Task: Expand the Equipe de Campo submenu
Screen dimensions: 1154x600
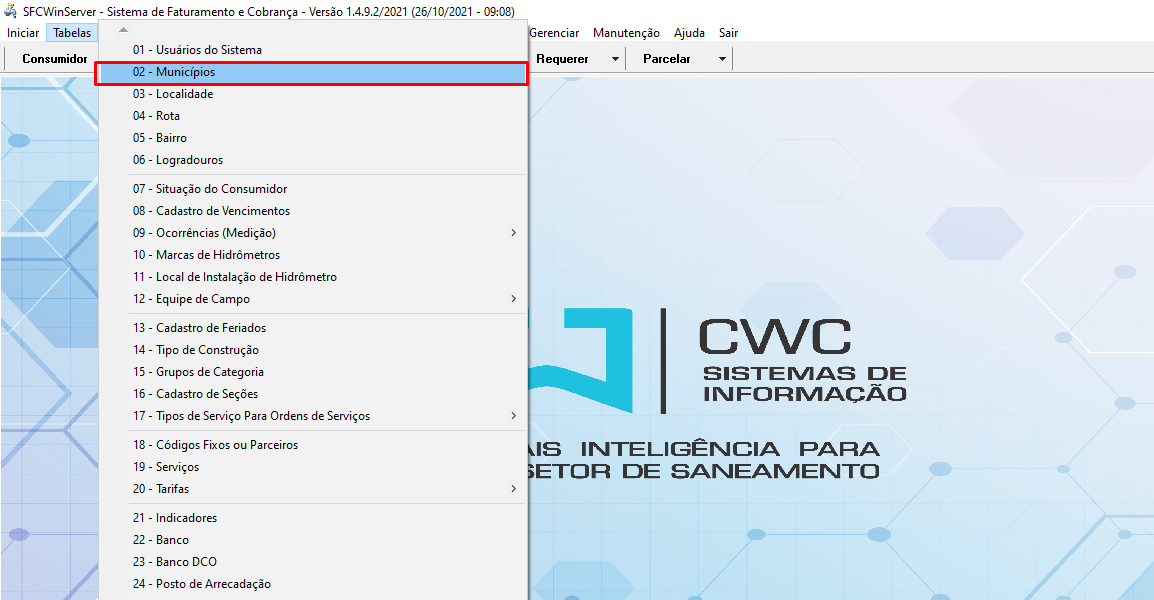Action: [513, 298]
